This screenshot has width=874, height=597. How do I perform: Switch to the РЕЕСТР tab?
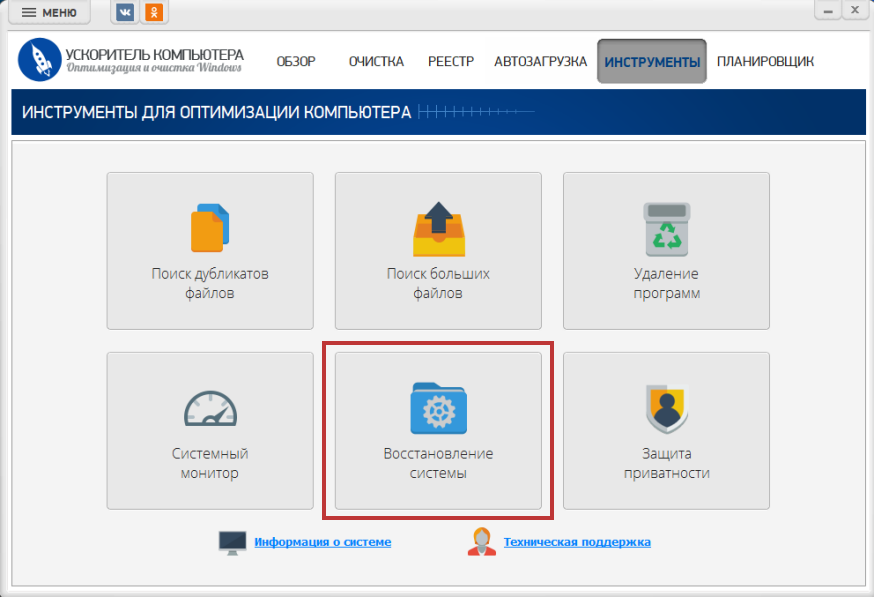(x=450, y=61)
